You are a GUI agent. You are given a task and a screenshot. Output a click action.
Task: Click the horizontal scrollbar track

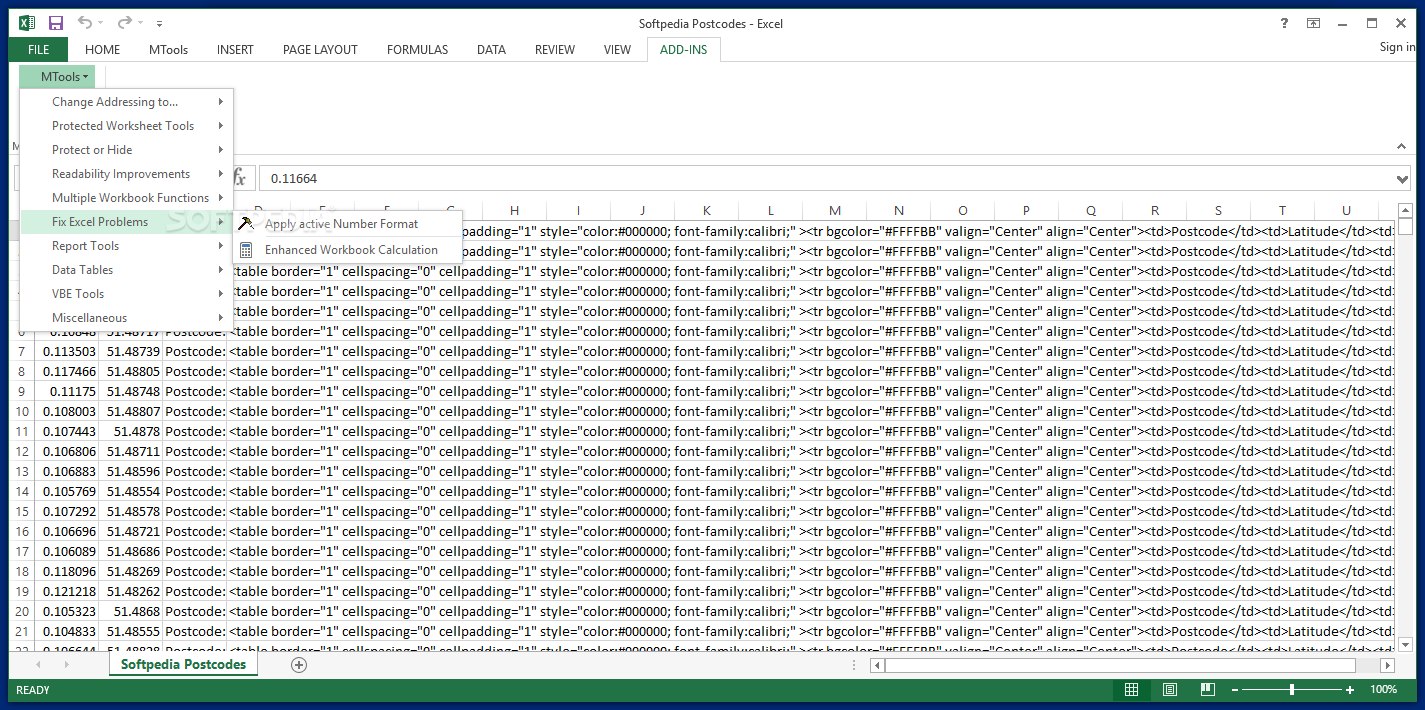1120,665
